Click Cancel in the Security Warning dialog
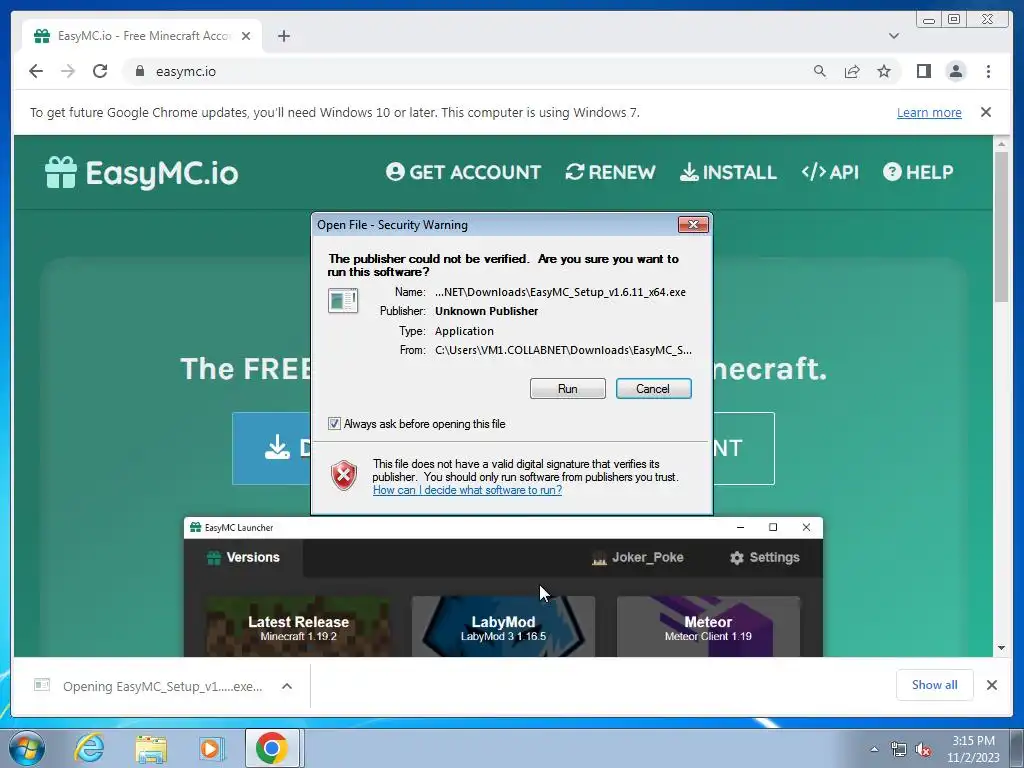This screenshot has height=768, width=1024. coord(653,389)
